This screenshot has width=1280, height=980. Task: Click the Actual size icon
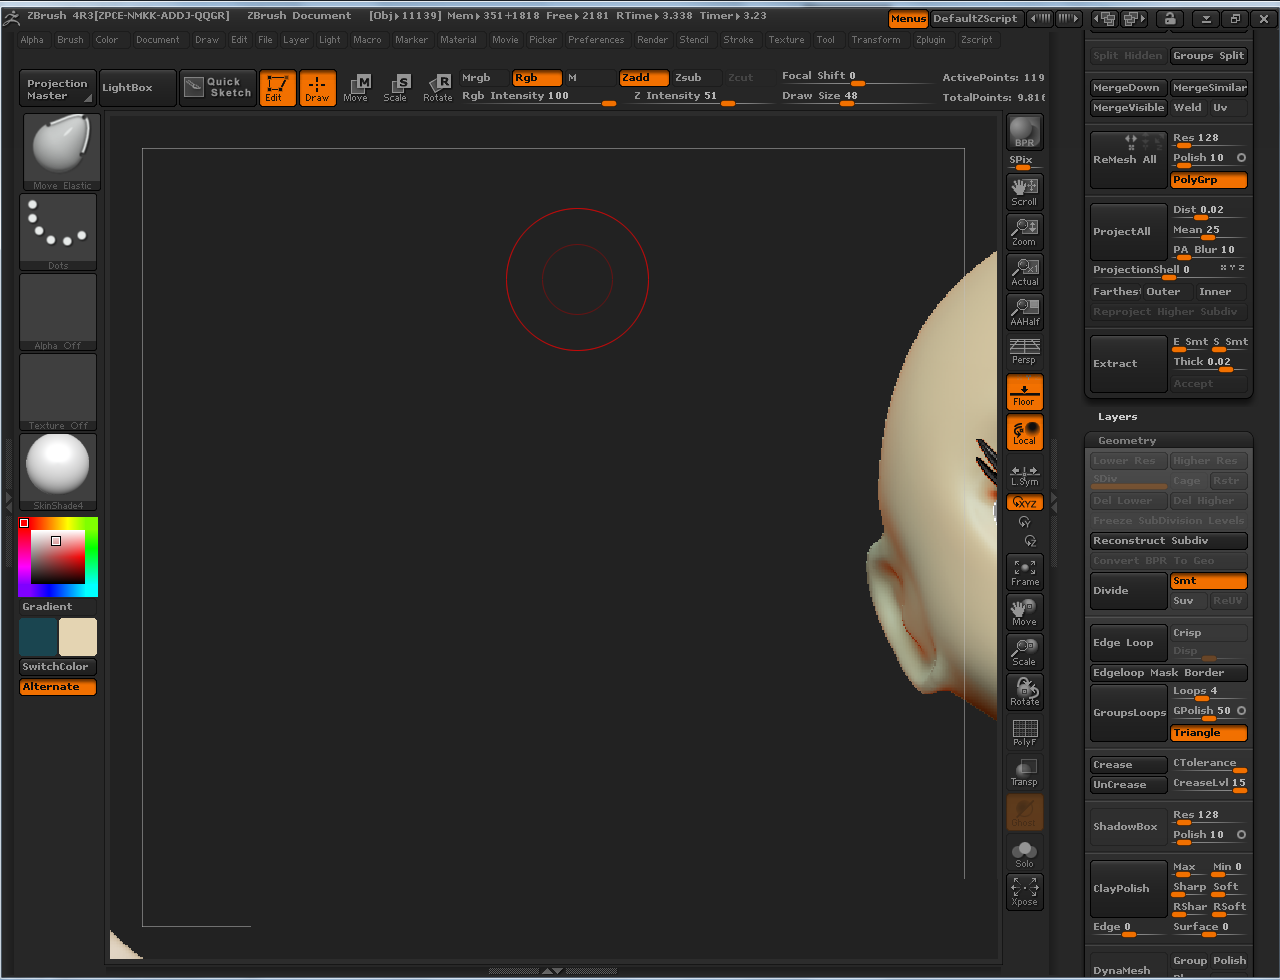1024,271
